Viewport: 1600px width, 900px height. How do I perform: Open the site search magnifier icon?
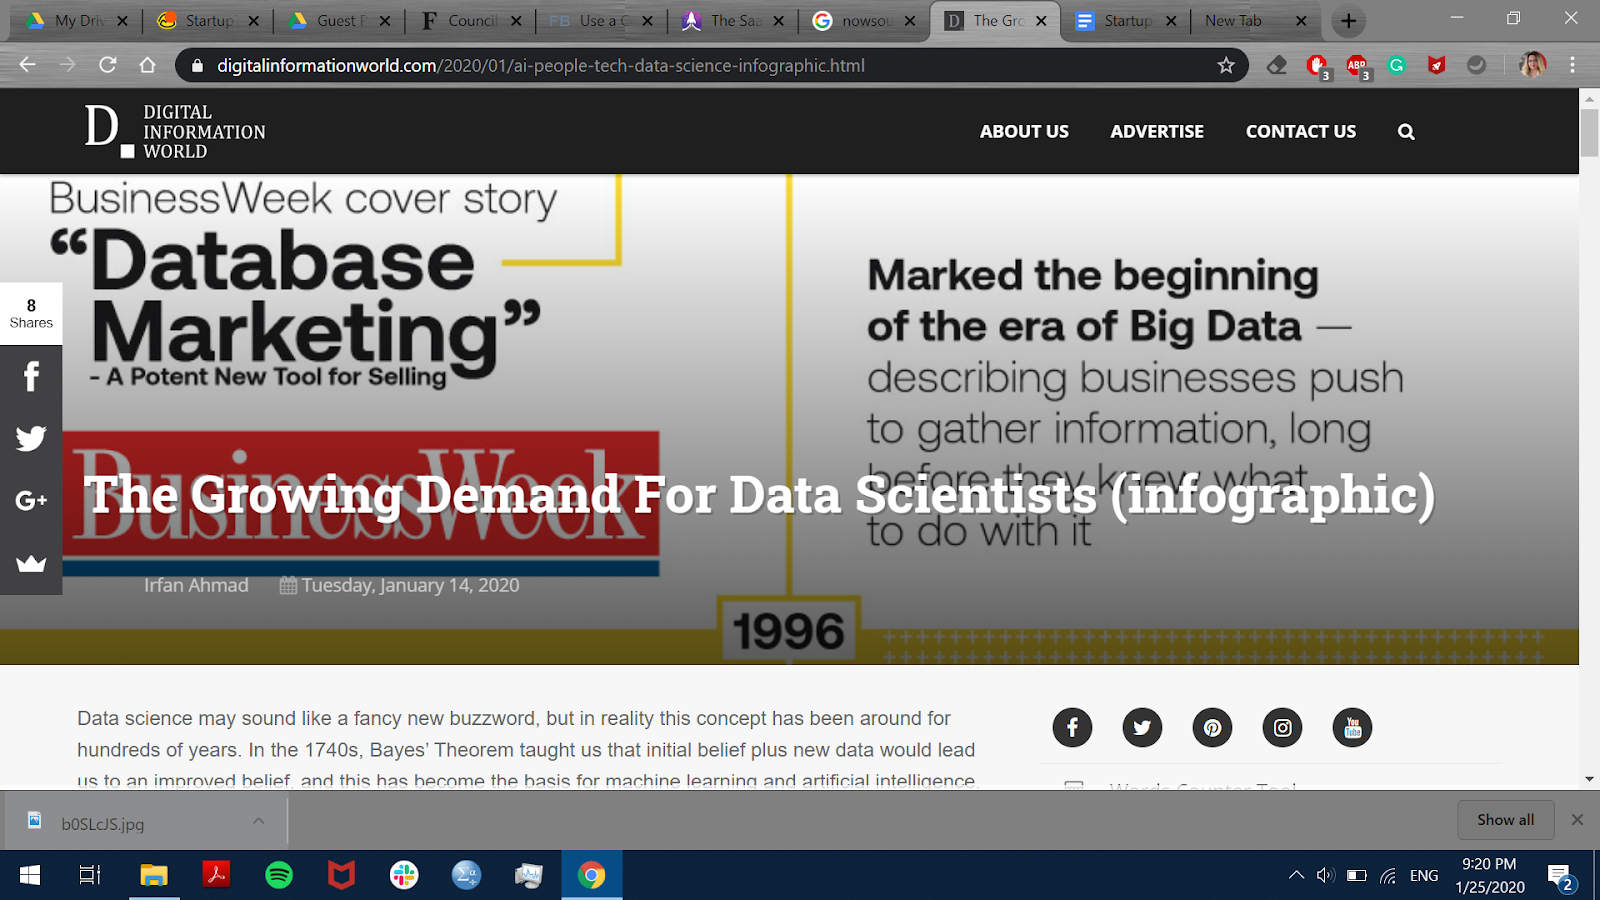click(x=1406, y=132)
